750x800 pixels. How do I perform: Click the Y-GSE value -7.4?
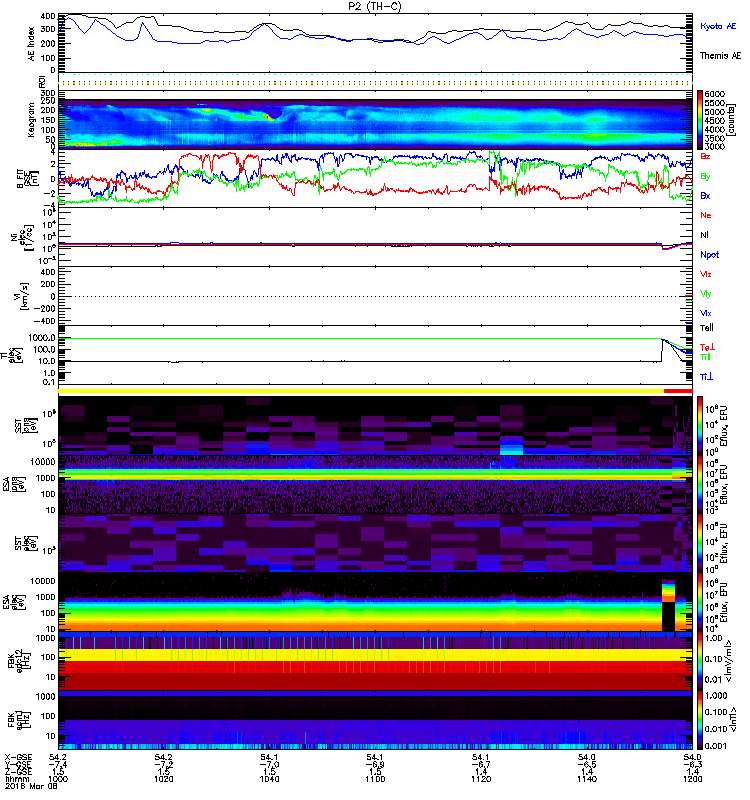58,764
